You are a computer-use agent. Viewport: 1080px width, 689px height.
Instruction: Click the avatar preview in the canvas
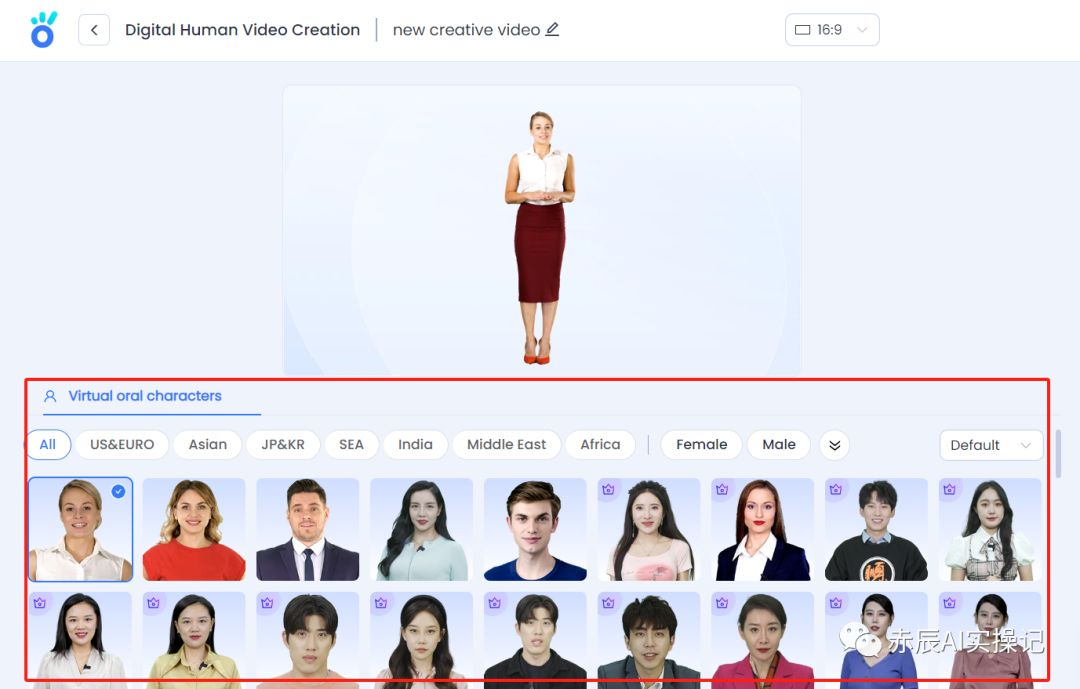coord(540,235)
